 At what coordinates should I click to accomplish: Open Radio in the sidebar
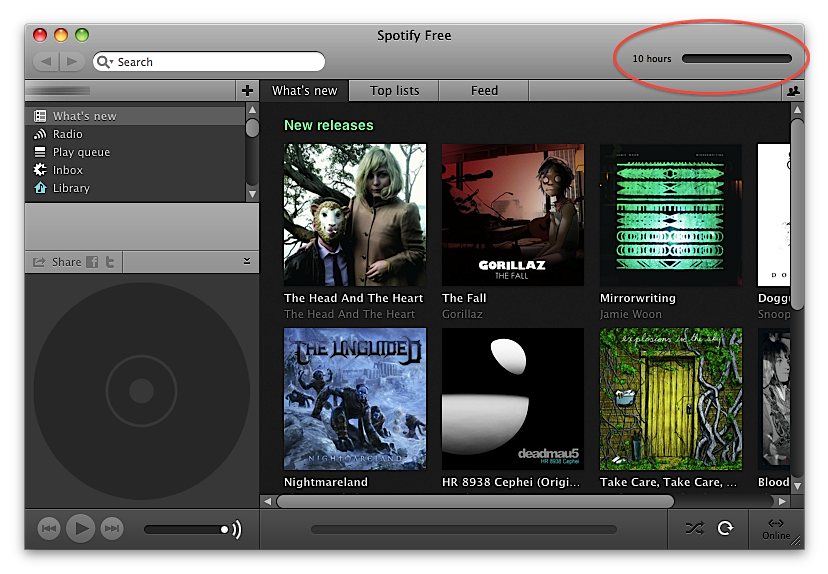(135, 134)
